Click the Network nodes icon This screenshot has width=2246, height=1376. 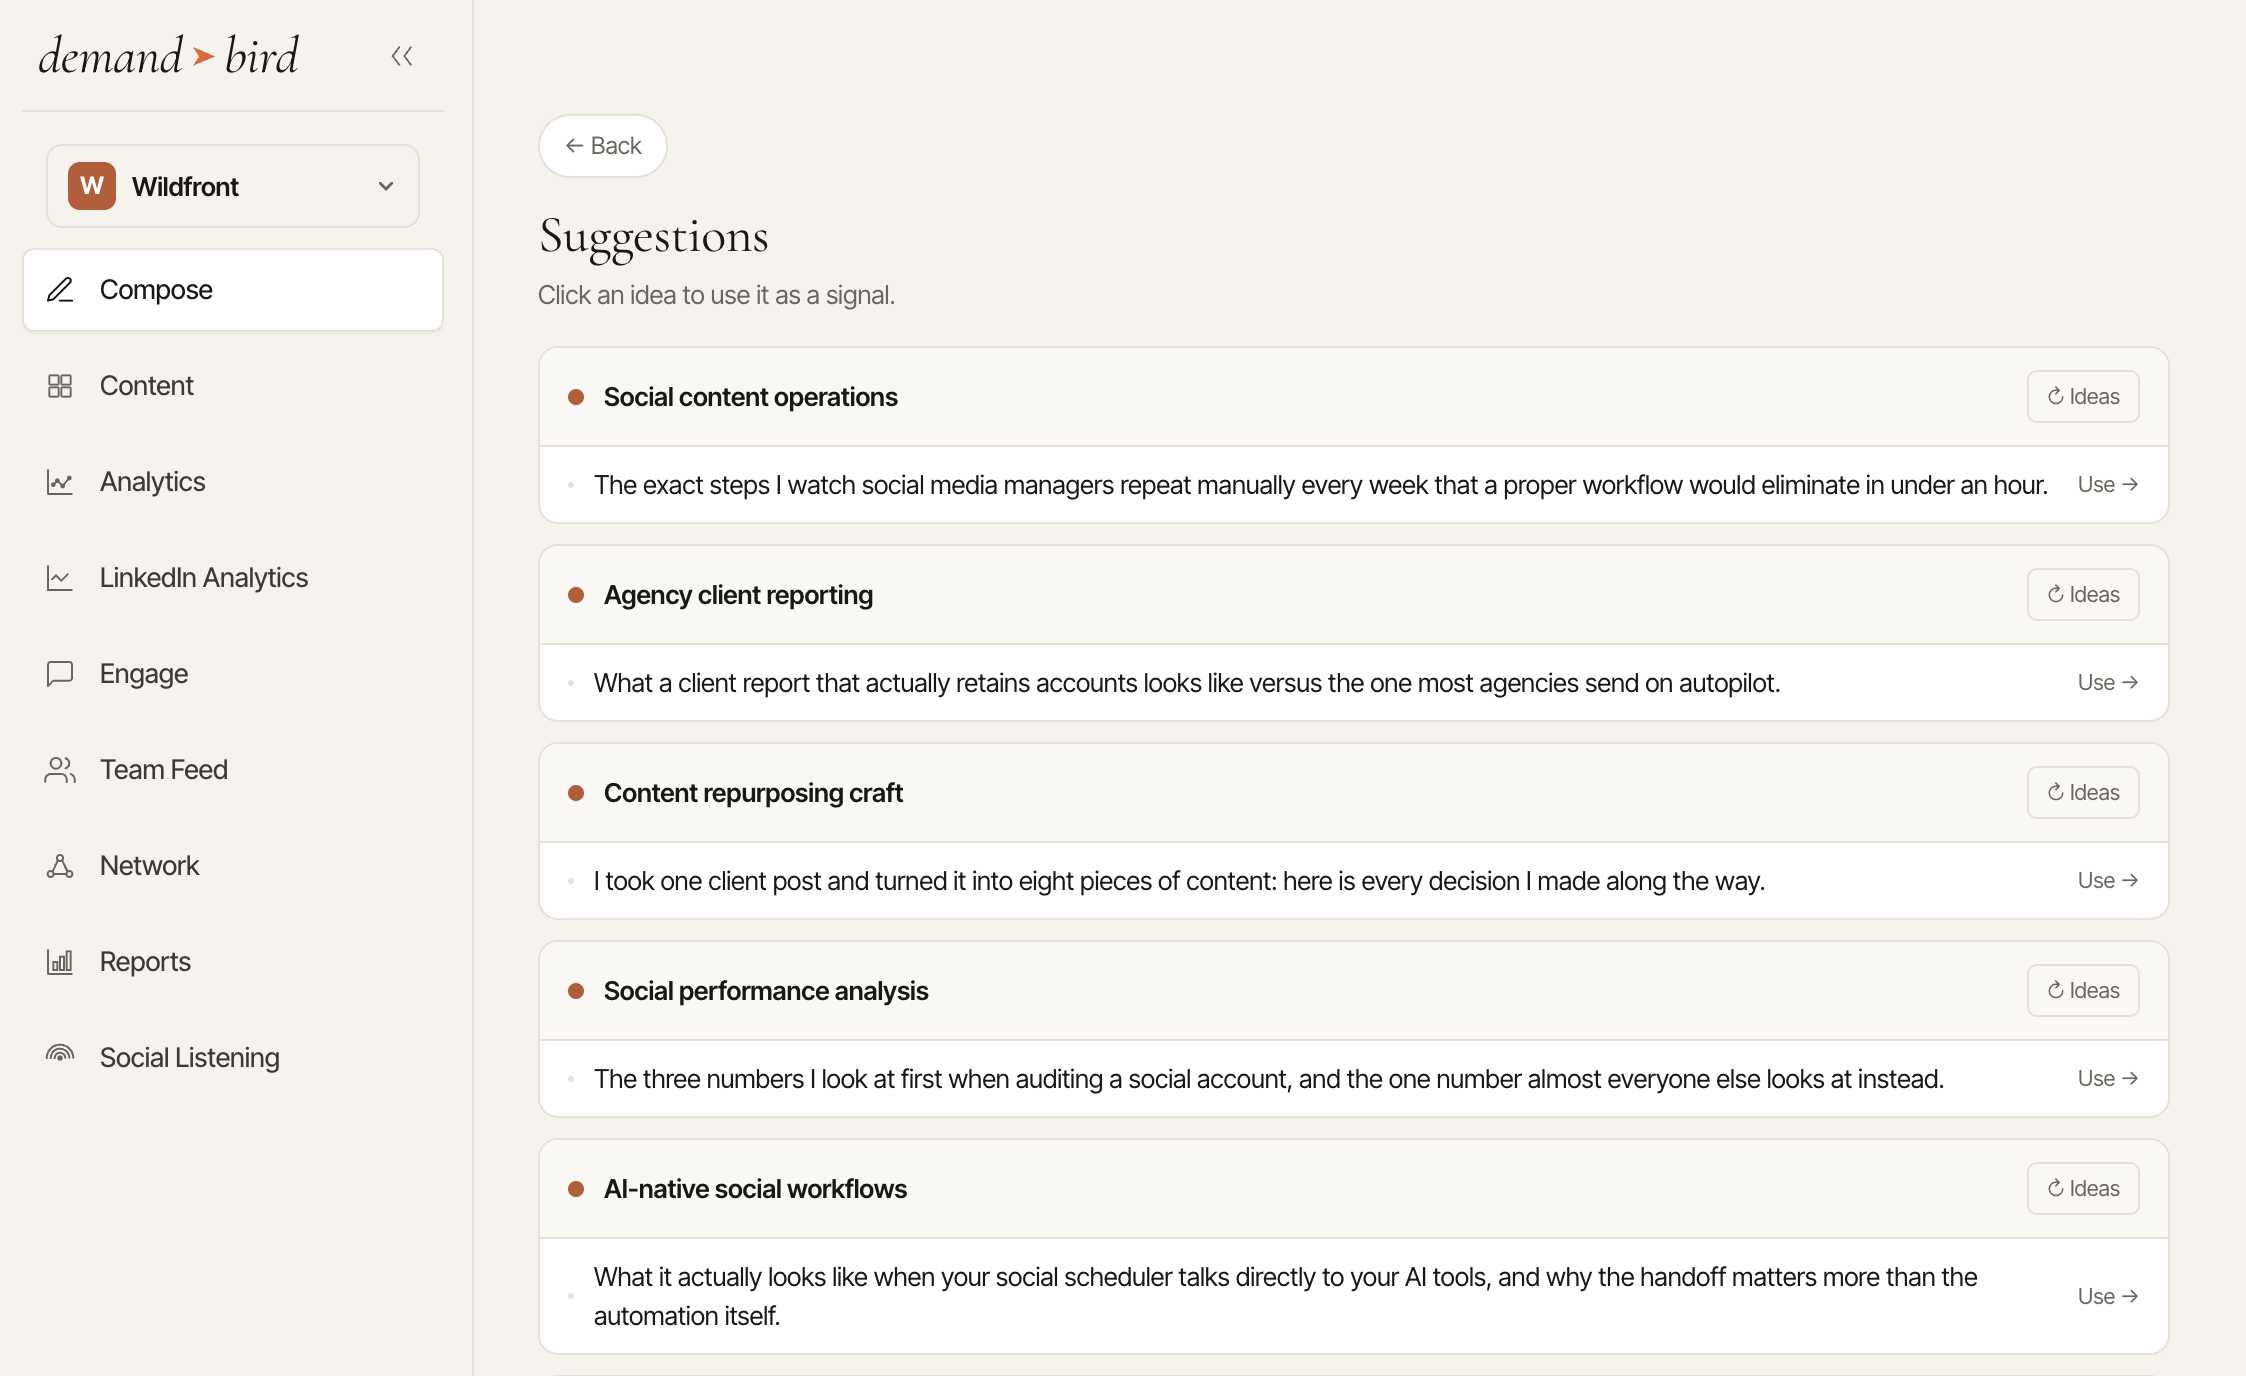60,866
